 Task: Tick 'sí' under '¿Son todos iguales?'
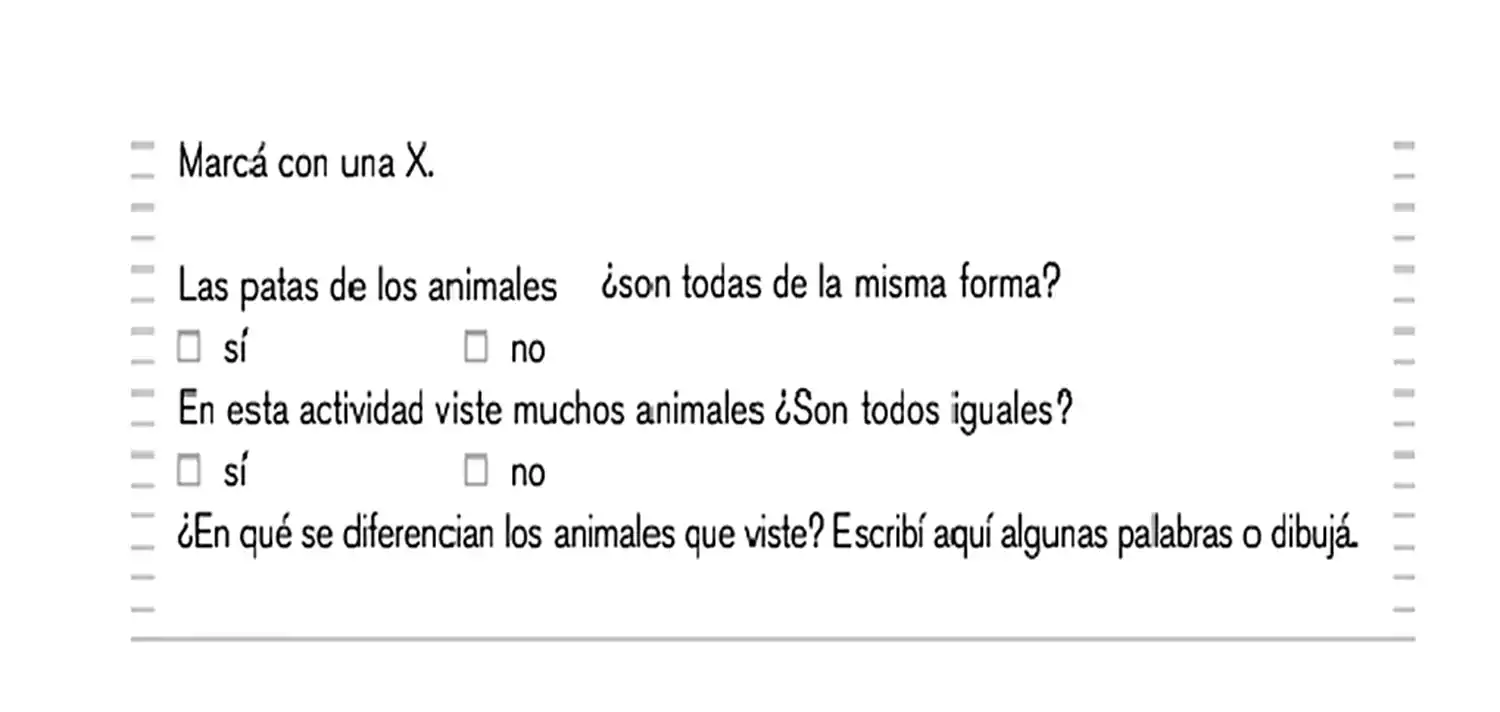pyautogui.click(x=189, y=471)
